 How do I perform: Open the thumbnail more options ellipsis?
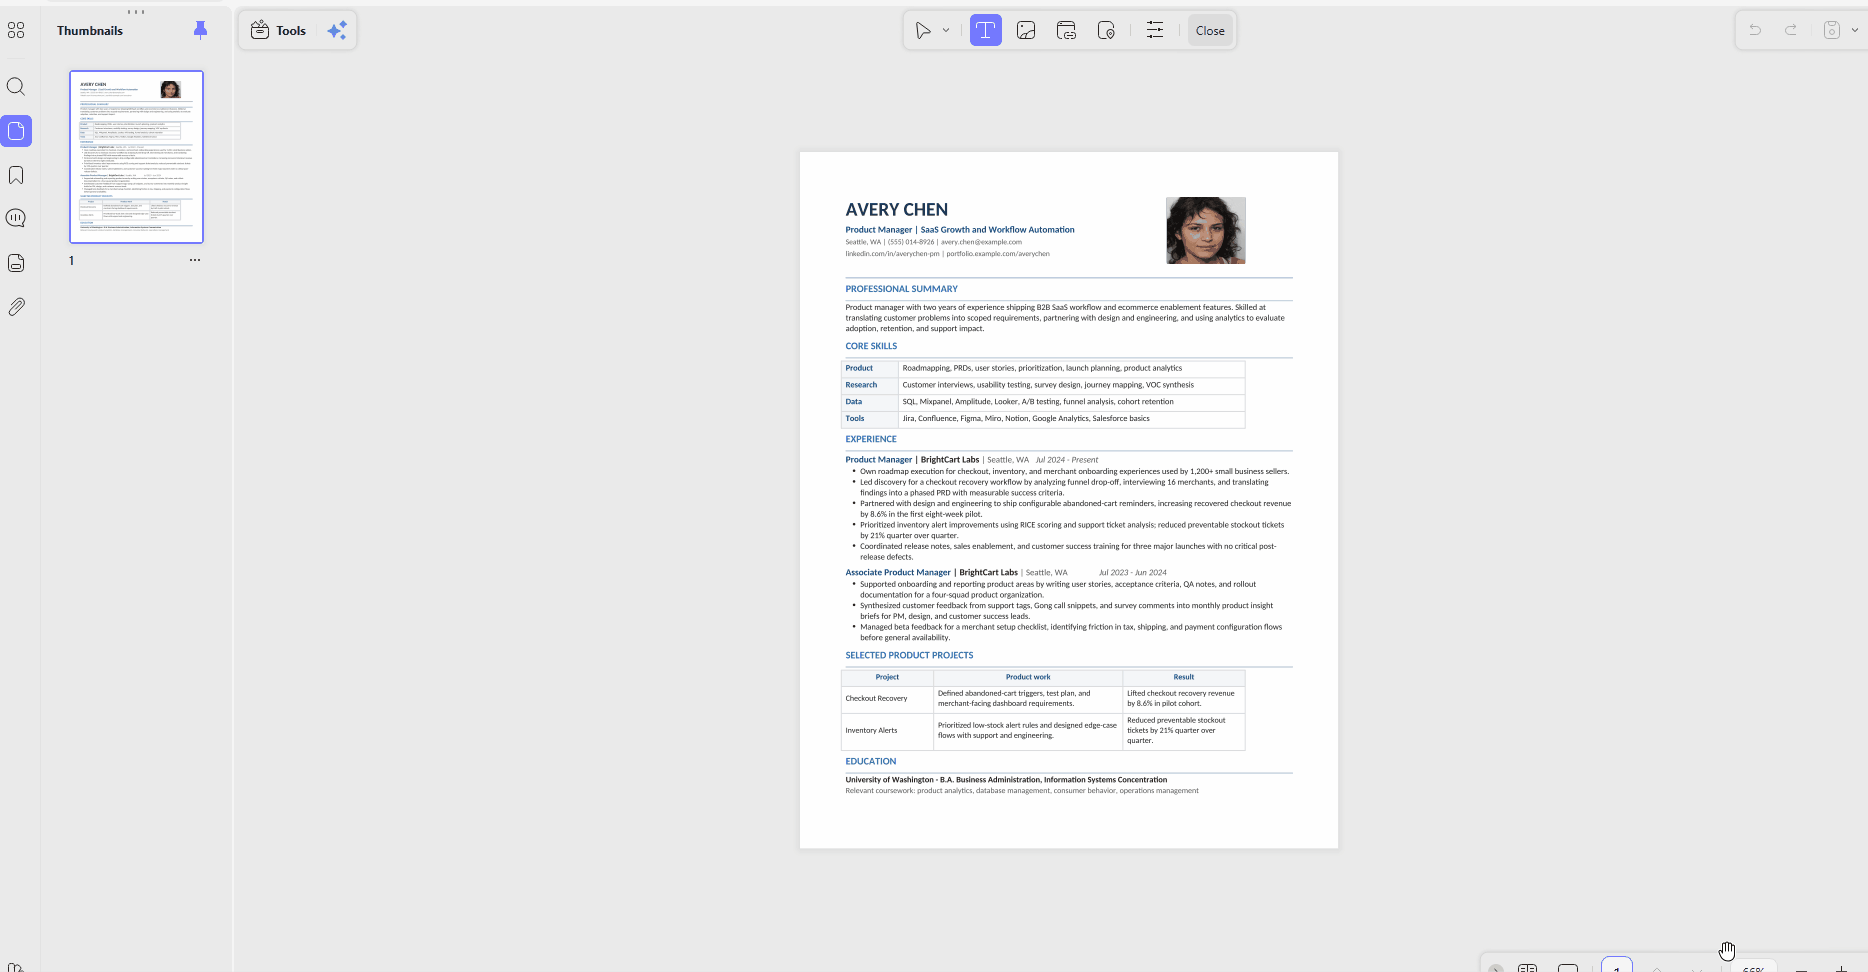(x=195, y=260)
